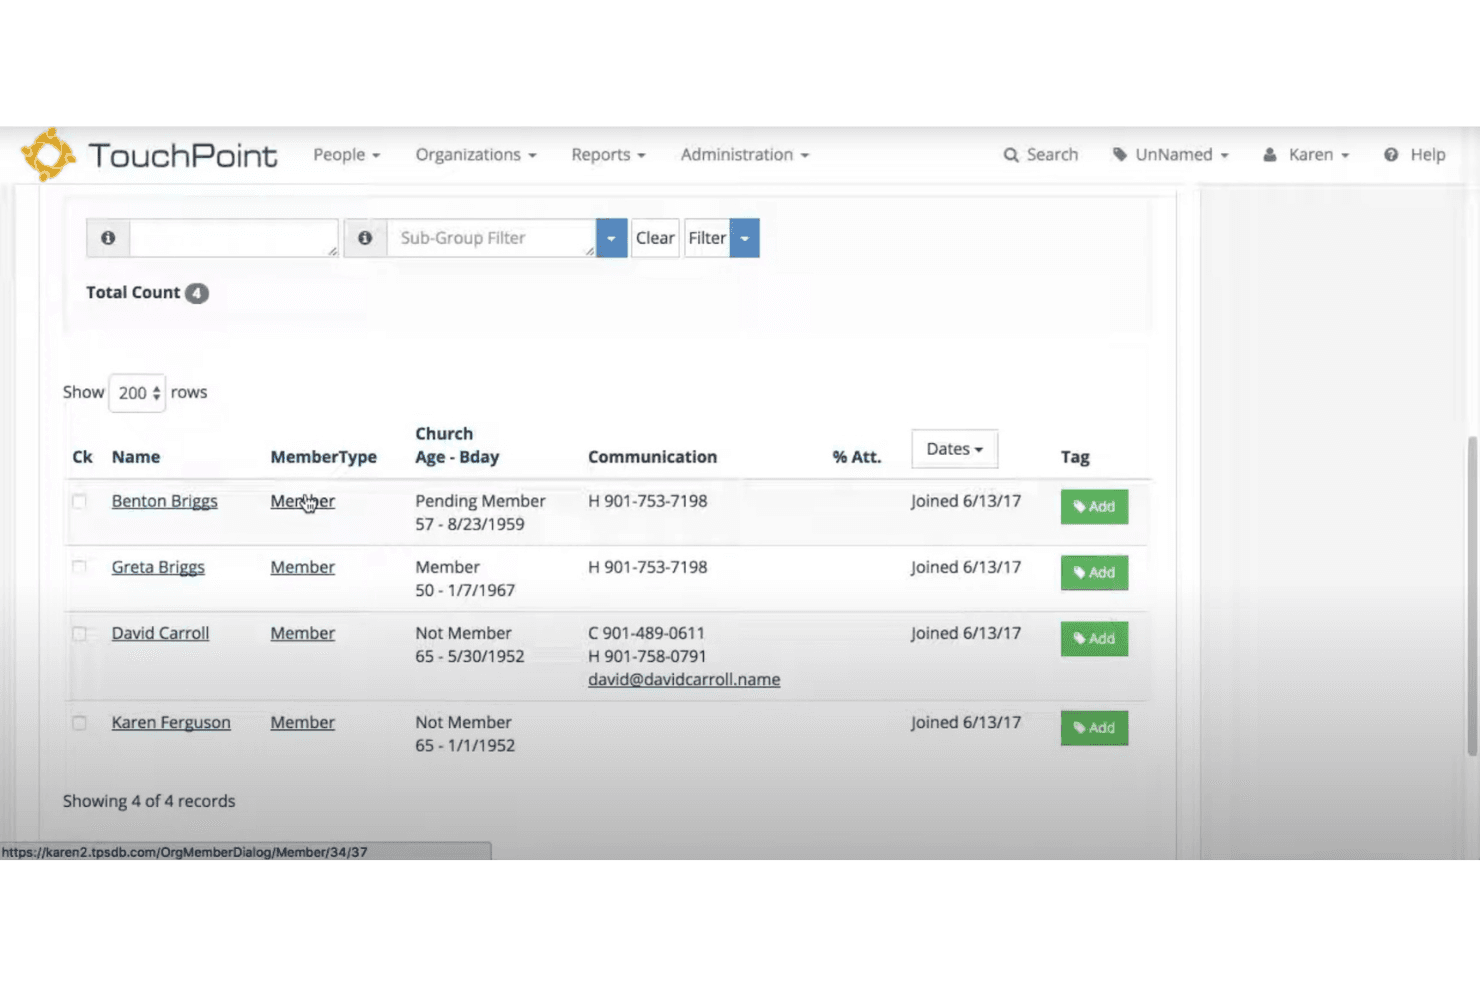The image size is (1480, 987).
Task: Click the Help navbar item
Action: pyautogui.click(x=1414, y=155)
